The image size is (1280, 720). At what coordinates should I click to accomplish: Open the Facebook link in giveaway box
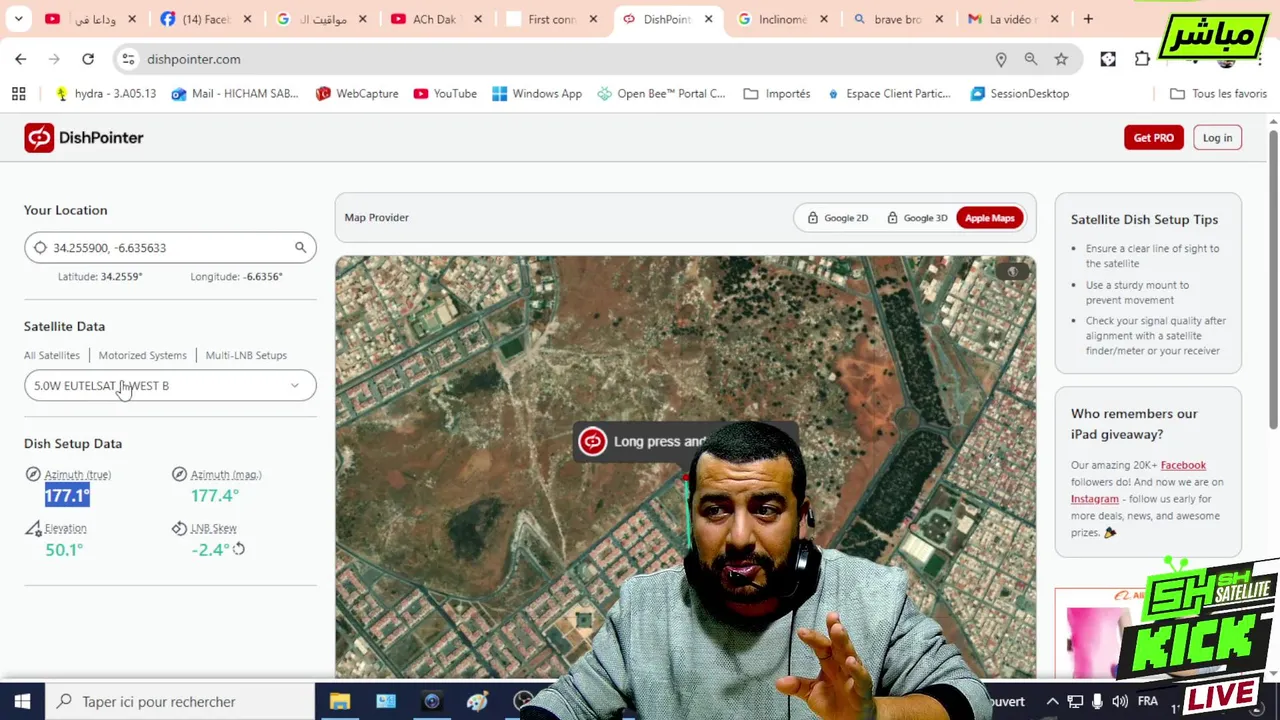(x=1183, y=465)
